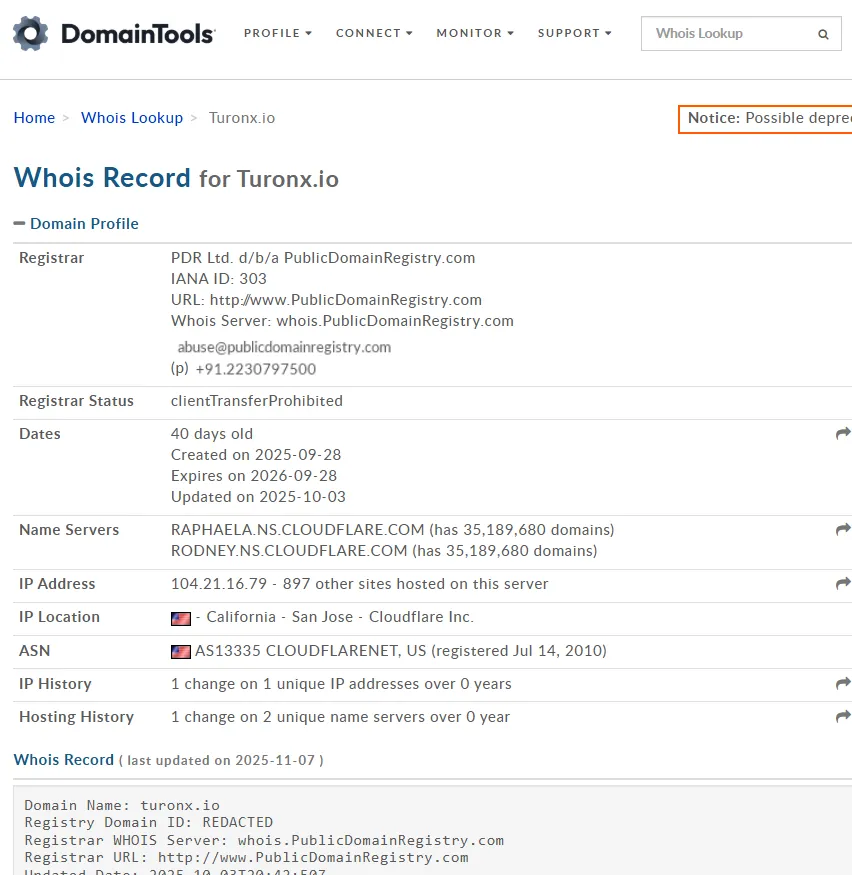Click the DomainTools gear logo
The height and width of the screenshot is (875, 852).
click(x=31, y=33)
